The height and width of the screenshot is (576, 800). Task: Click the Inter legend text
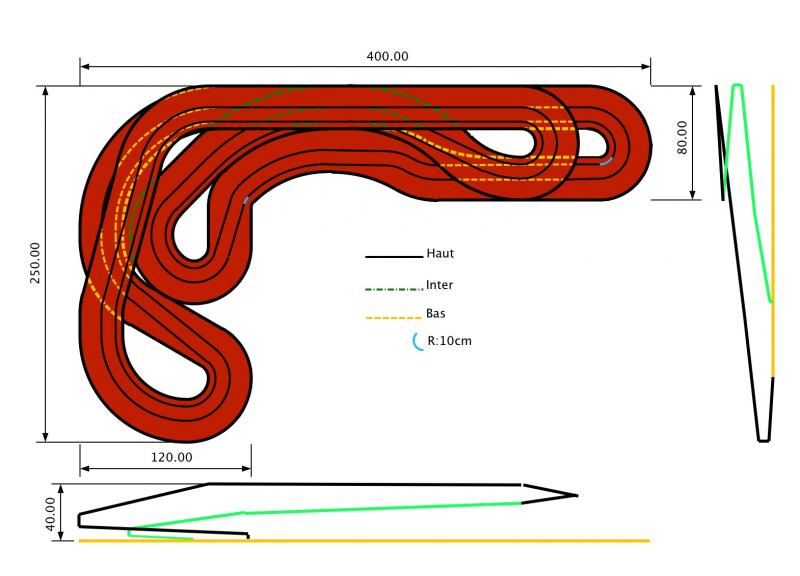(x=440, y=285)
